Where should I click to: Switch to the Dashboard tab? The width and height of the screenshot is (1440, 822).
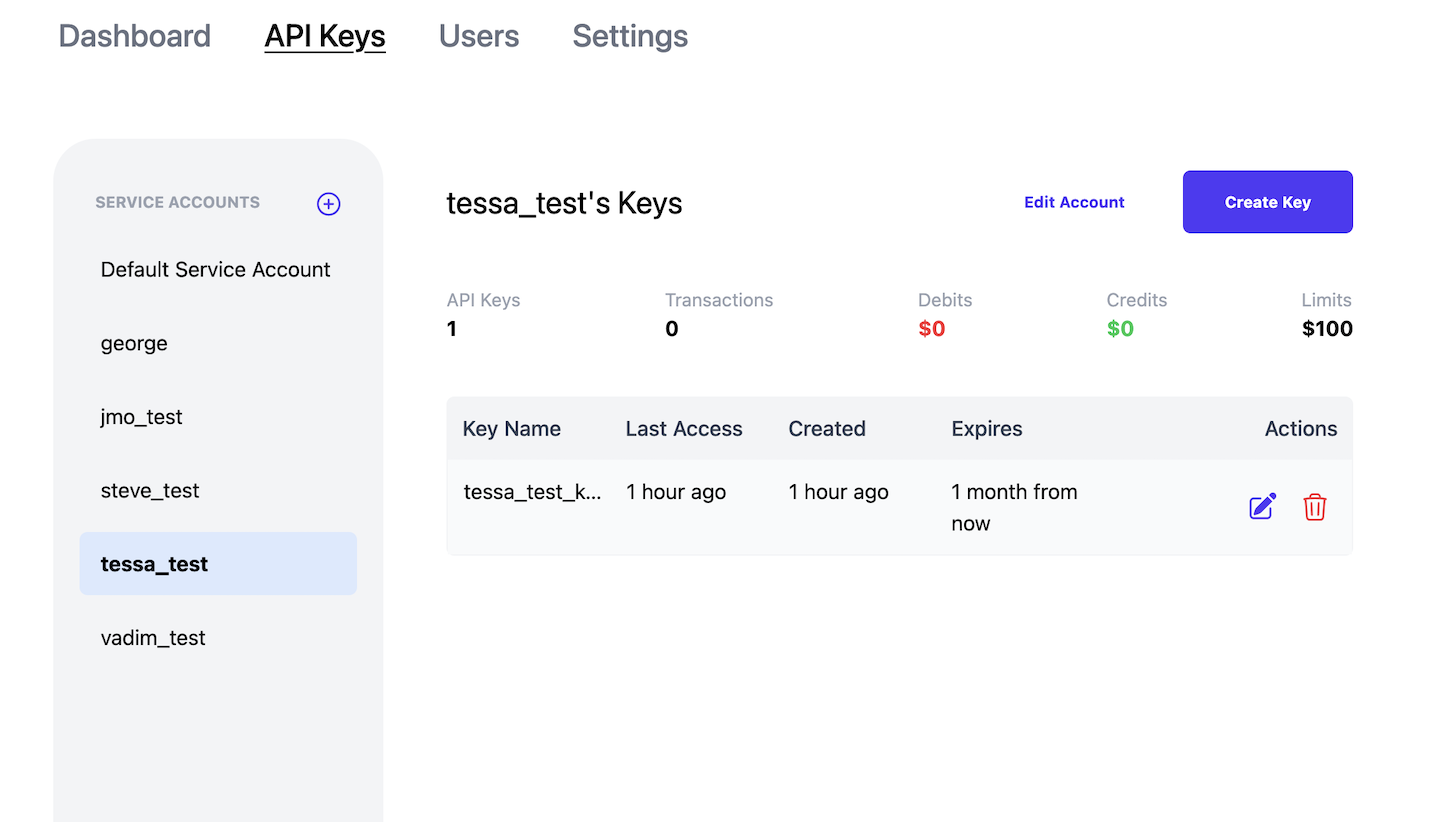134,36
